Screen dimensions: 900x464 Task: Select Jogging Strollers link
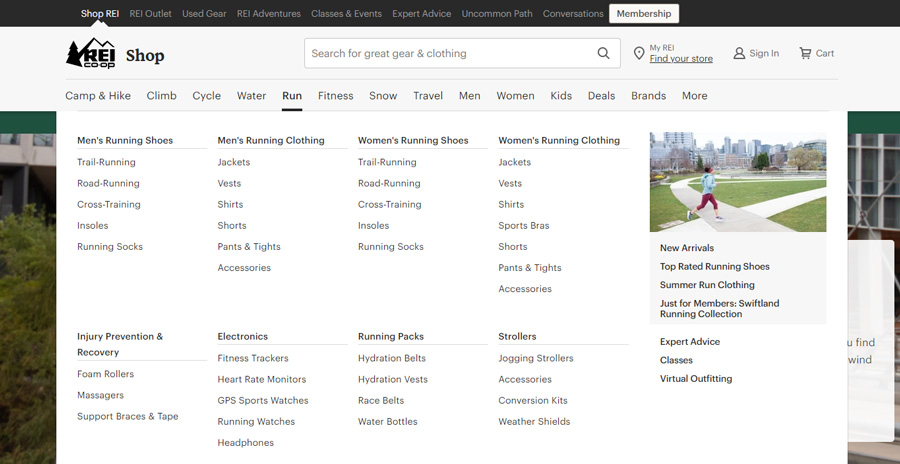pyautogui.click(x=536, y=358)
